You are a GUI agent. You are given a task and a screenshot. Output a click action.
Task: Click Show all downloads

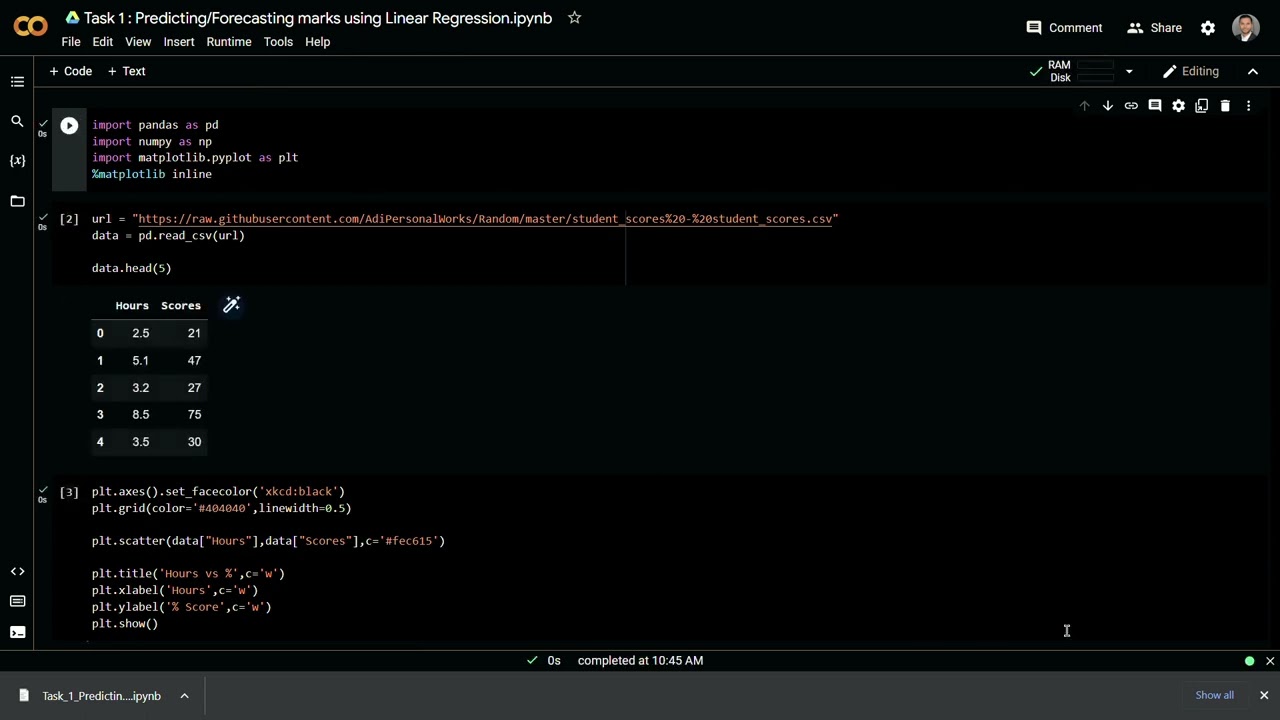1214,695
